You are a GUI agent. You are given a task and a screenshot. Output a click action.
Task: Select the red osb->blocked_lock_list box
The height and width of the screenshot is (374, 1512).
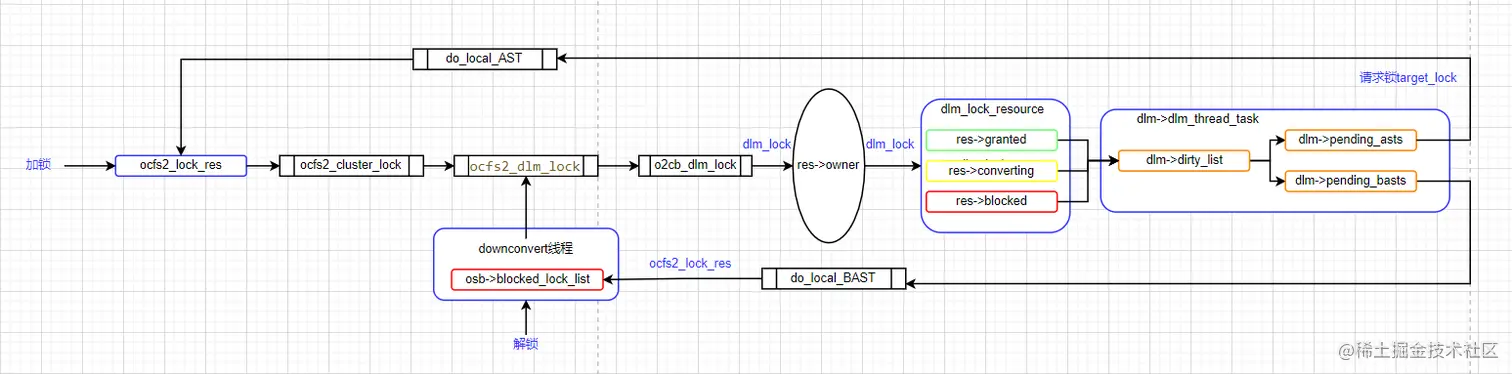(527, 279)
